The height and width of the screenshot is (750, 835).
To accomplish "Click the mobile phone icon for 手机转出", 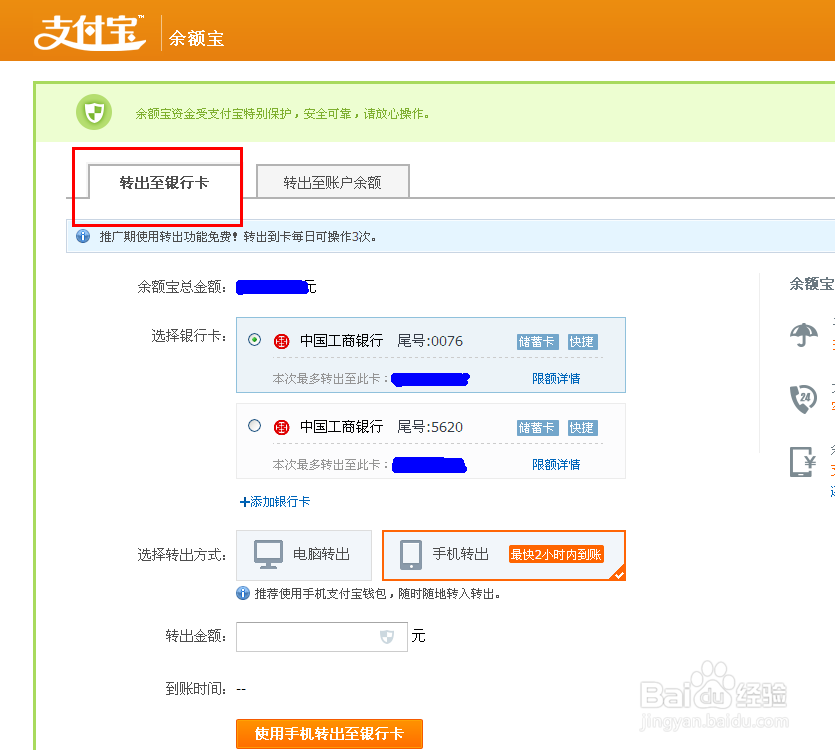I will point(411,555).
